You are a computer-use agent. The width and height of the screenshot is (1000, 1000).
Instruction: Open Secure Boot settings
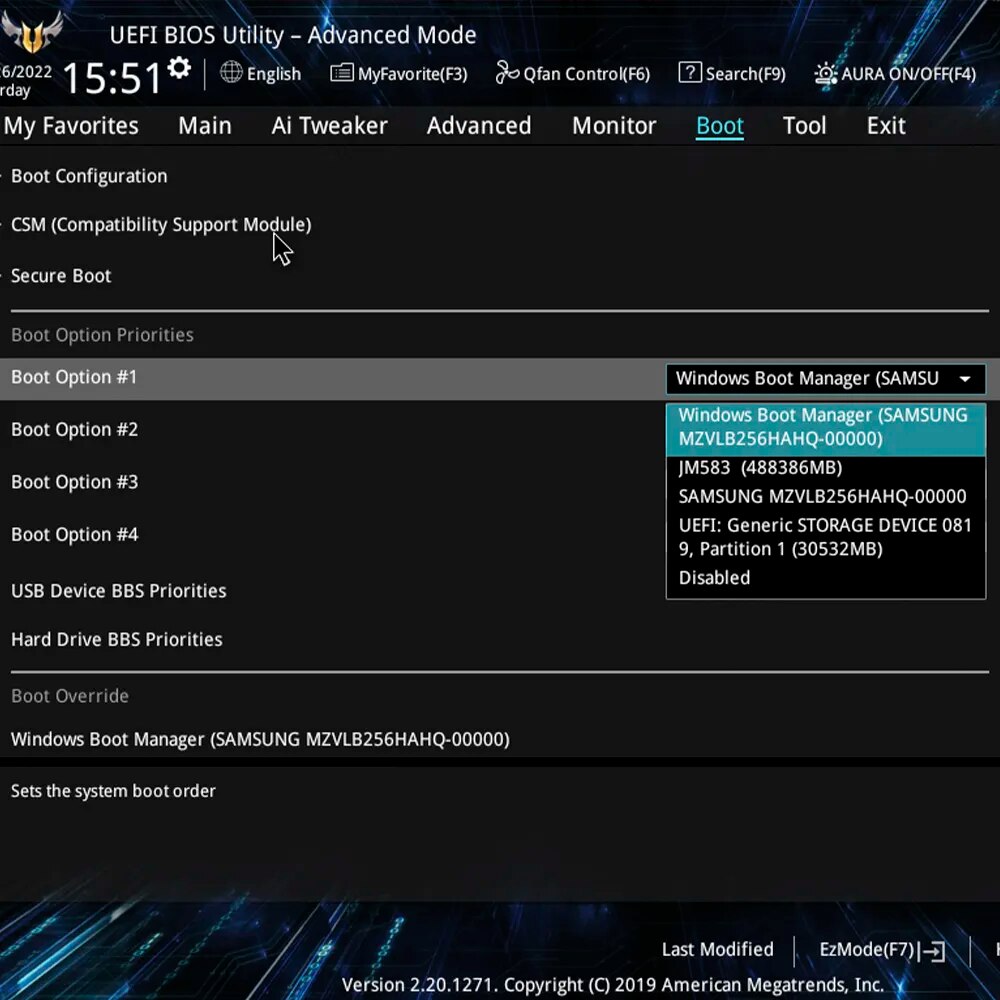coord(61,276)
